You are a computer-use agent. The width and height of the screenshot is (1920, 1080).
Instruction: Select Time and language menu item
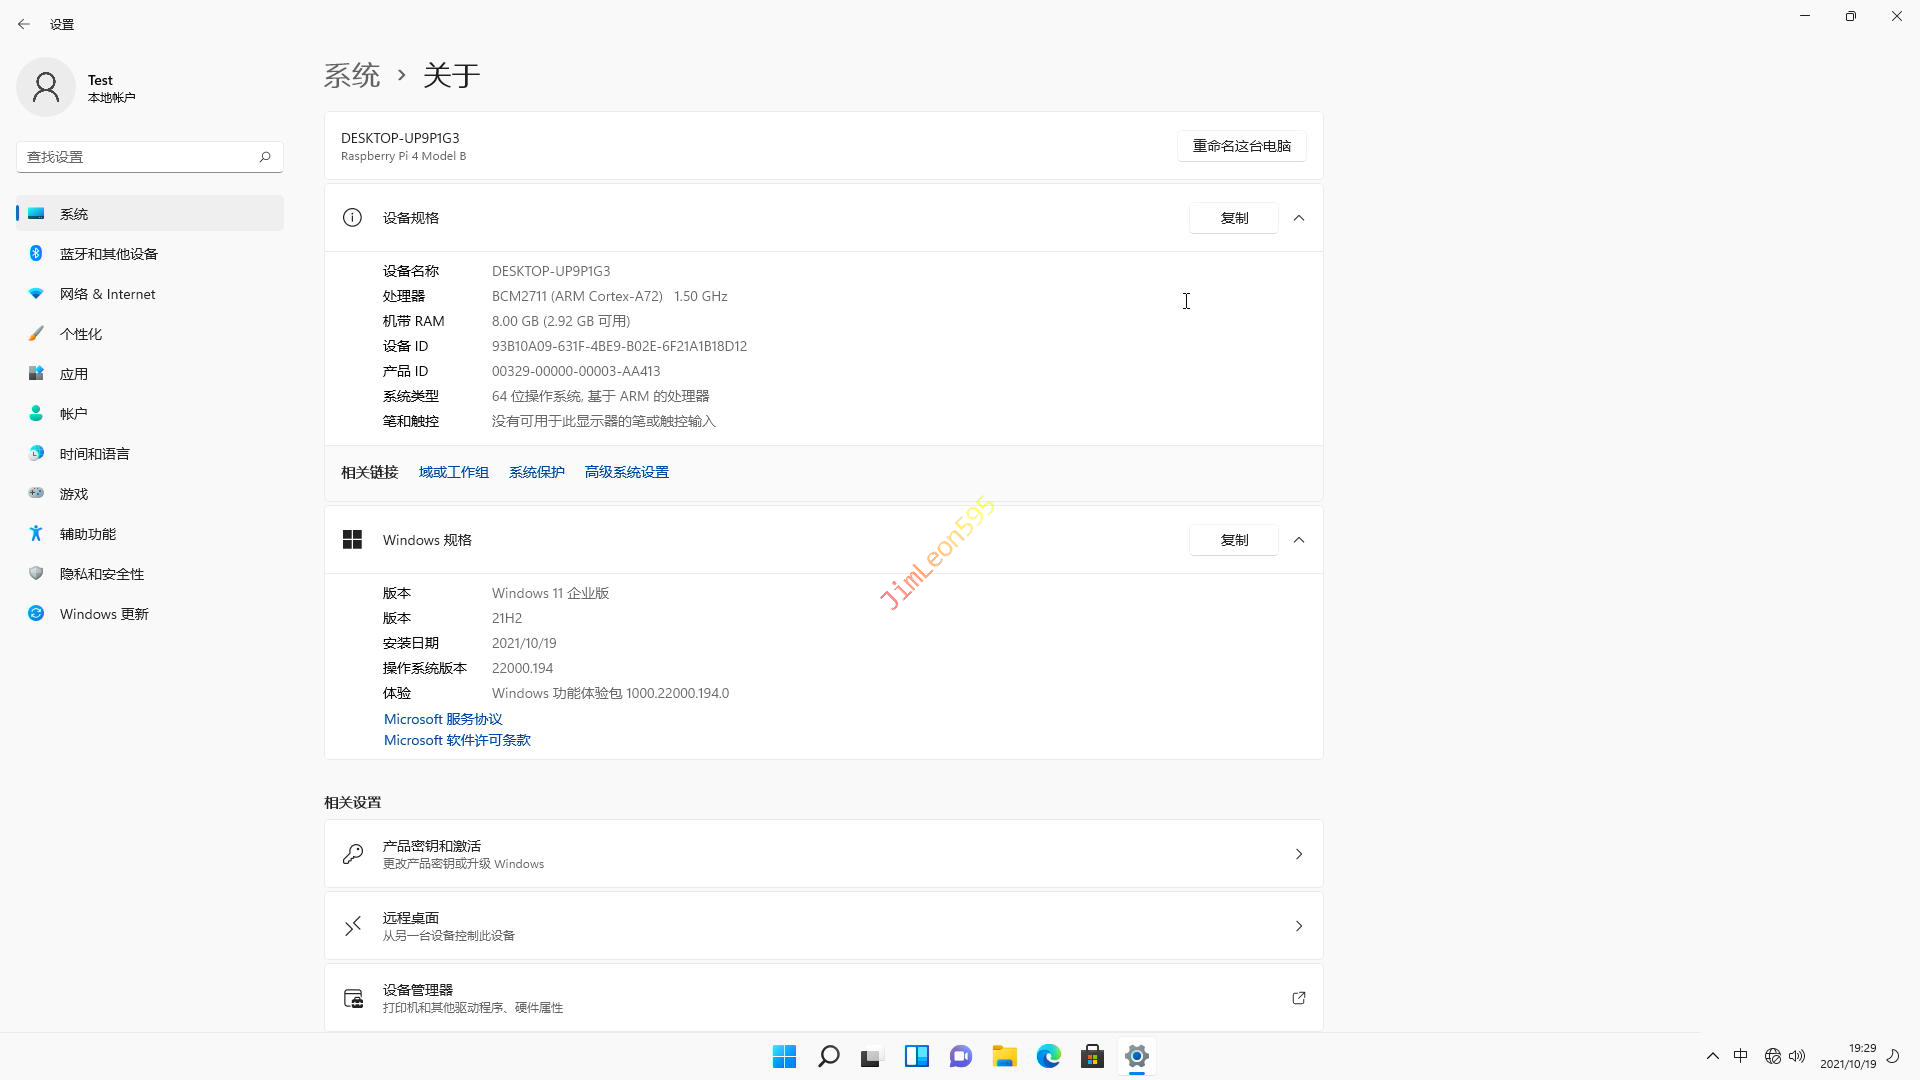tap(94, 454)
